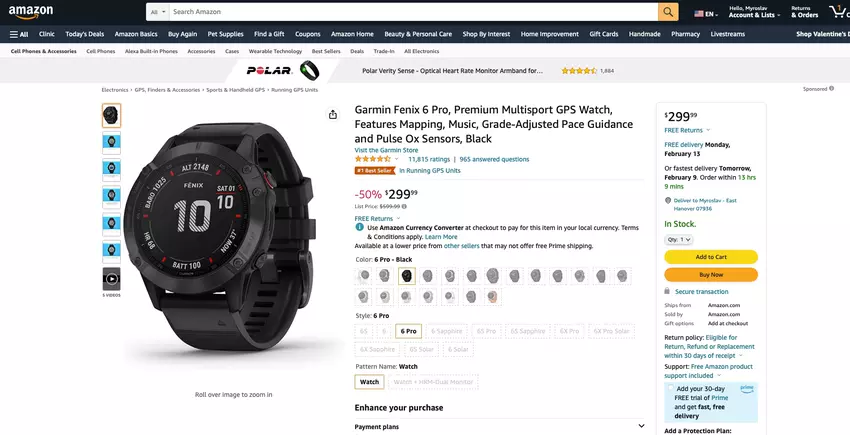Click the orange search magnifier button

[668, 12]
